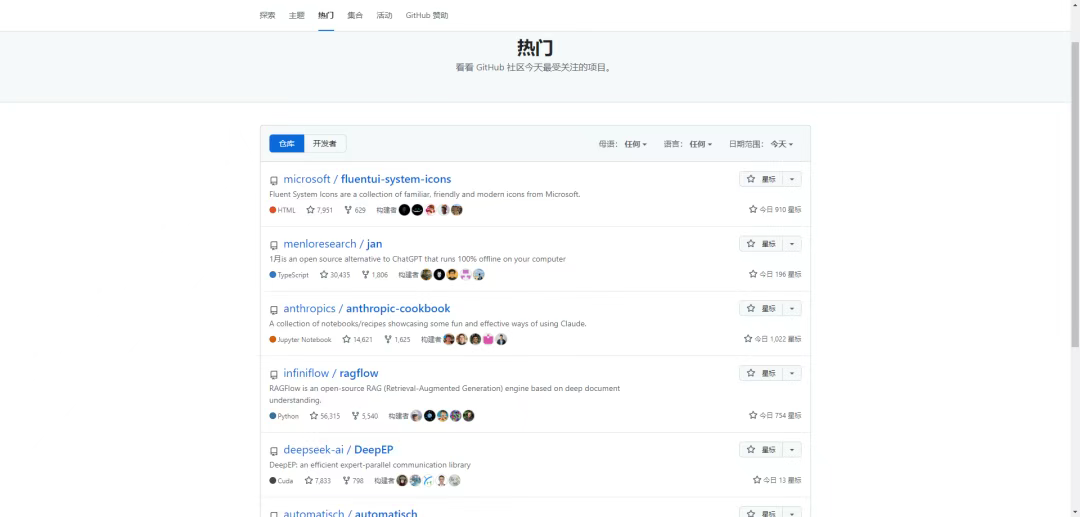The image size is (1080, 517).
Task: Select the 仓库 toggle button
Action: 287,144
